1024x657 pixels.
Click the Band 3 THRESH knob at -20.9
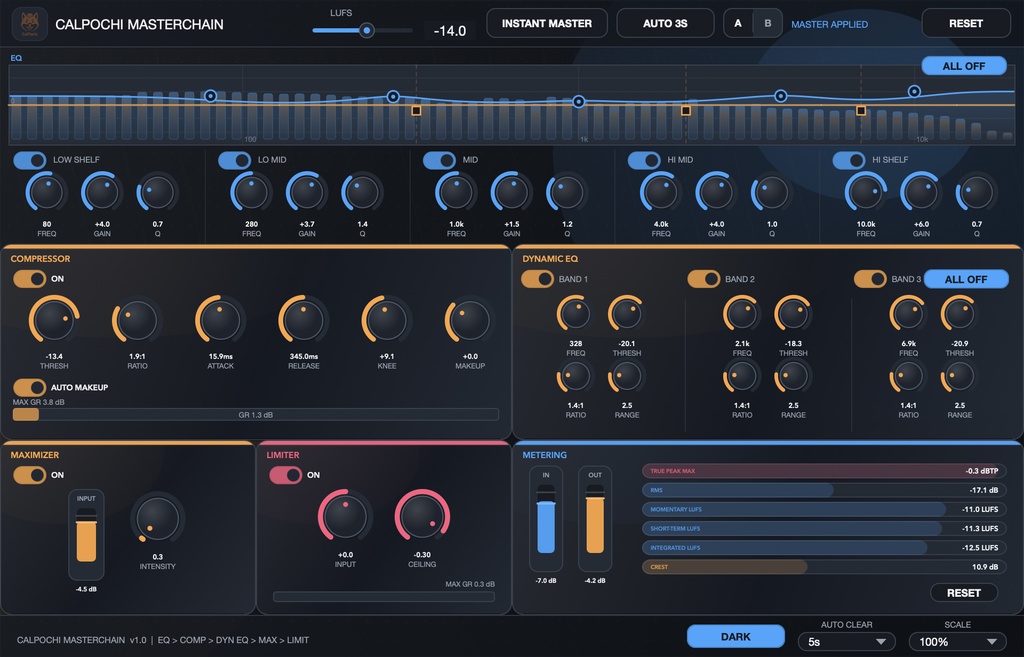click(x=959, y=314)
